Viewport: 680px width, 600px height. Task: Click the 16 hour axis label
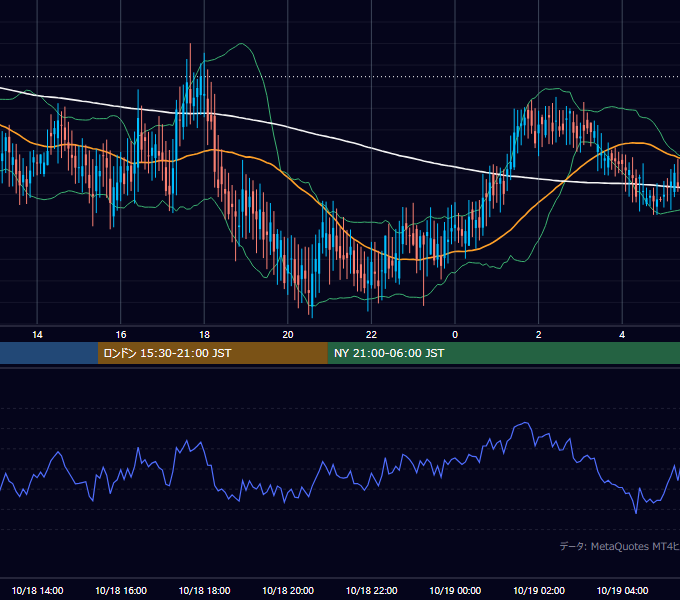[x=121, y=335]
